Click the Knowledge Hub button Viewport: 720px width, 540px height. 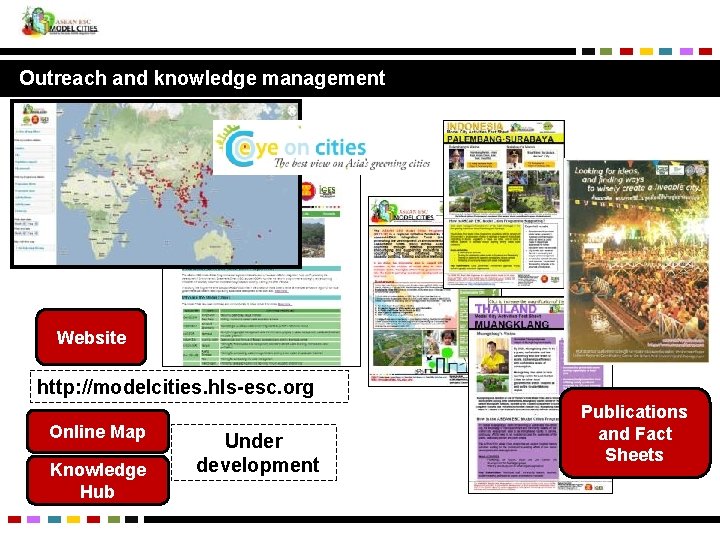coord(98,480)
